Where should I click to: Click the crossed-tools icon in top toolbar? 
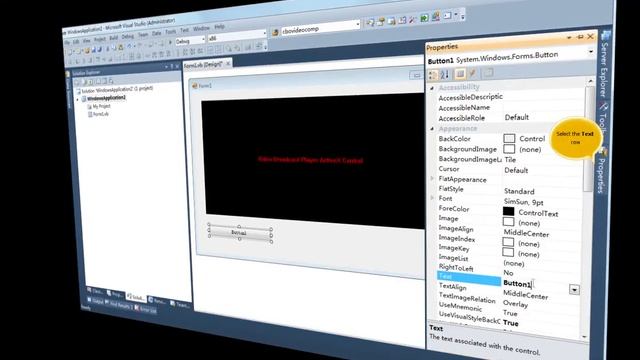pyautogui.click(x=413, y=20)
